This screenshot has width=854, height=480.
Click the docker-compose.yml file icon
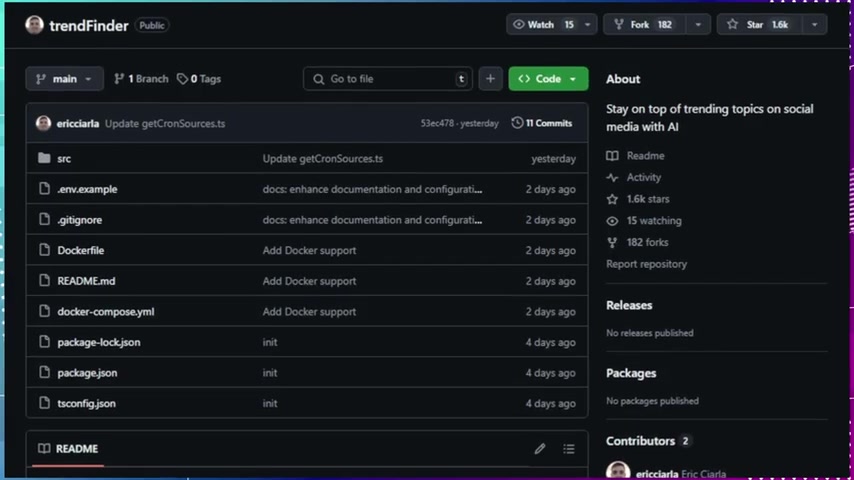tap(44, 311)
